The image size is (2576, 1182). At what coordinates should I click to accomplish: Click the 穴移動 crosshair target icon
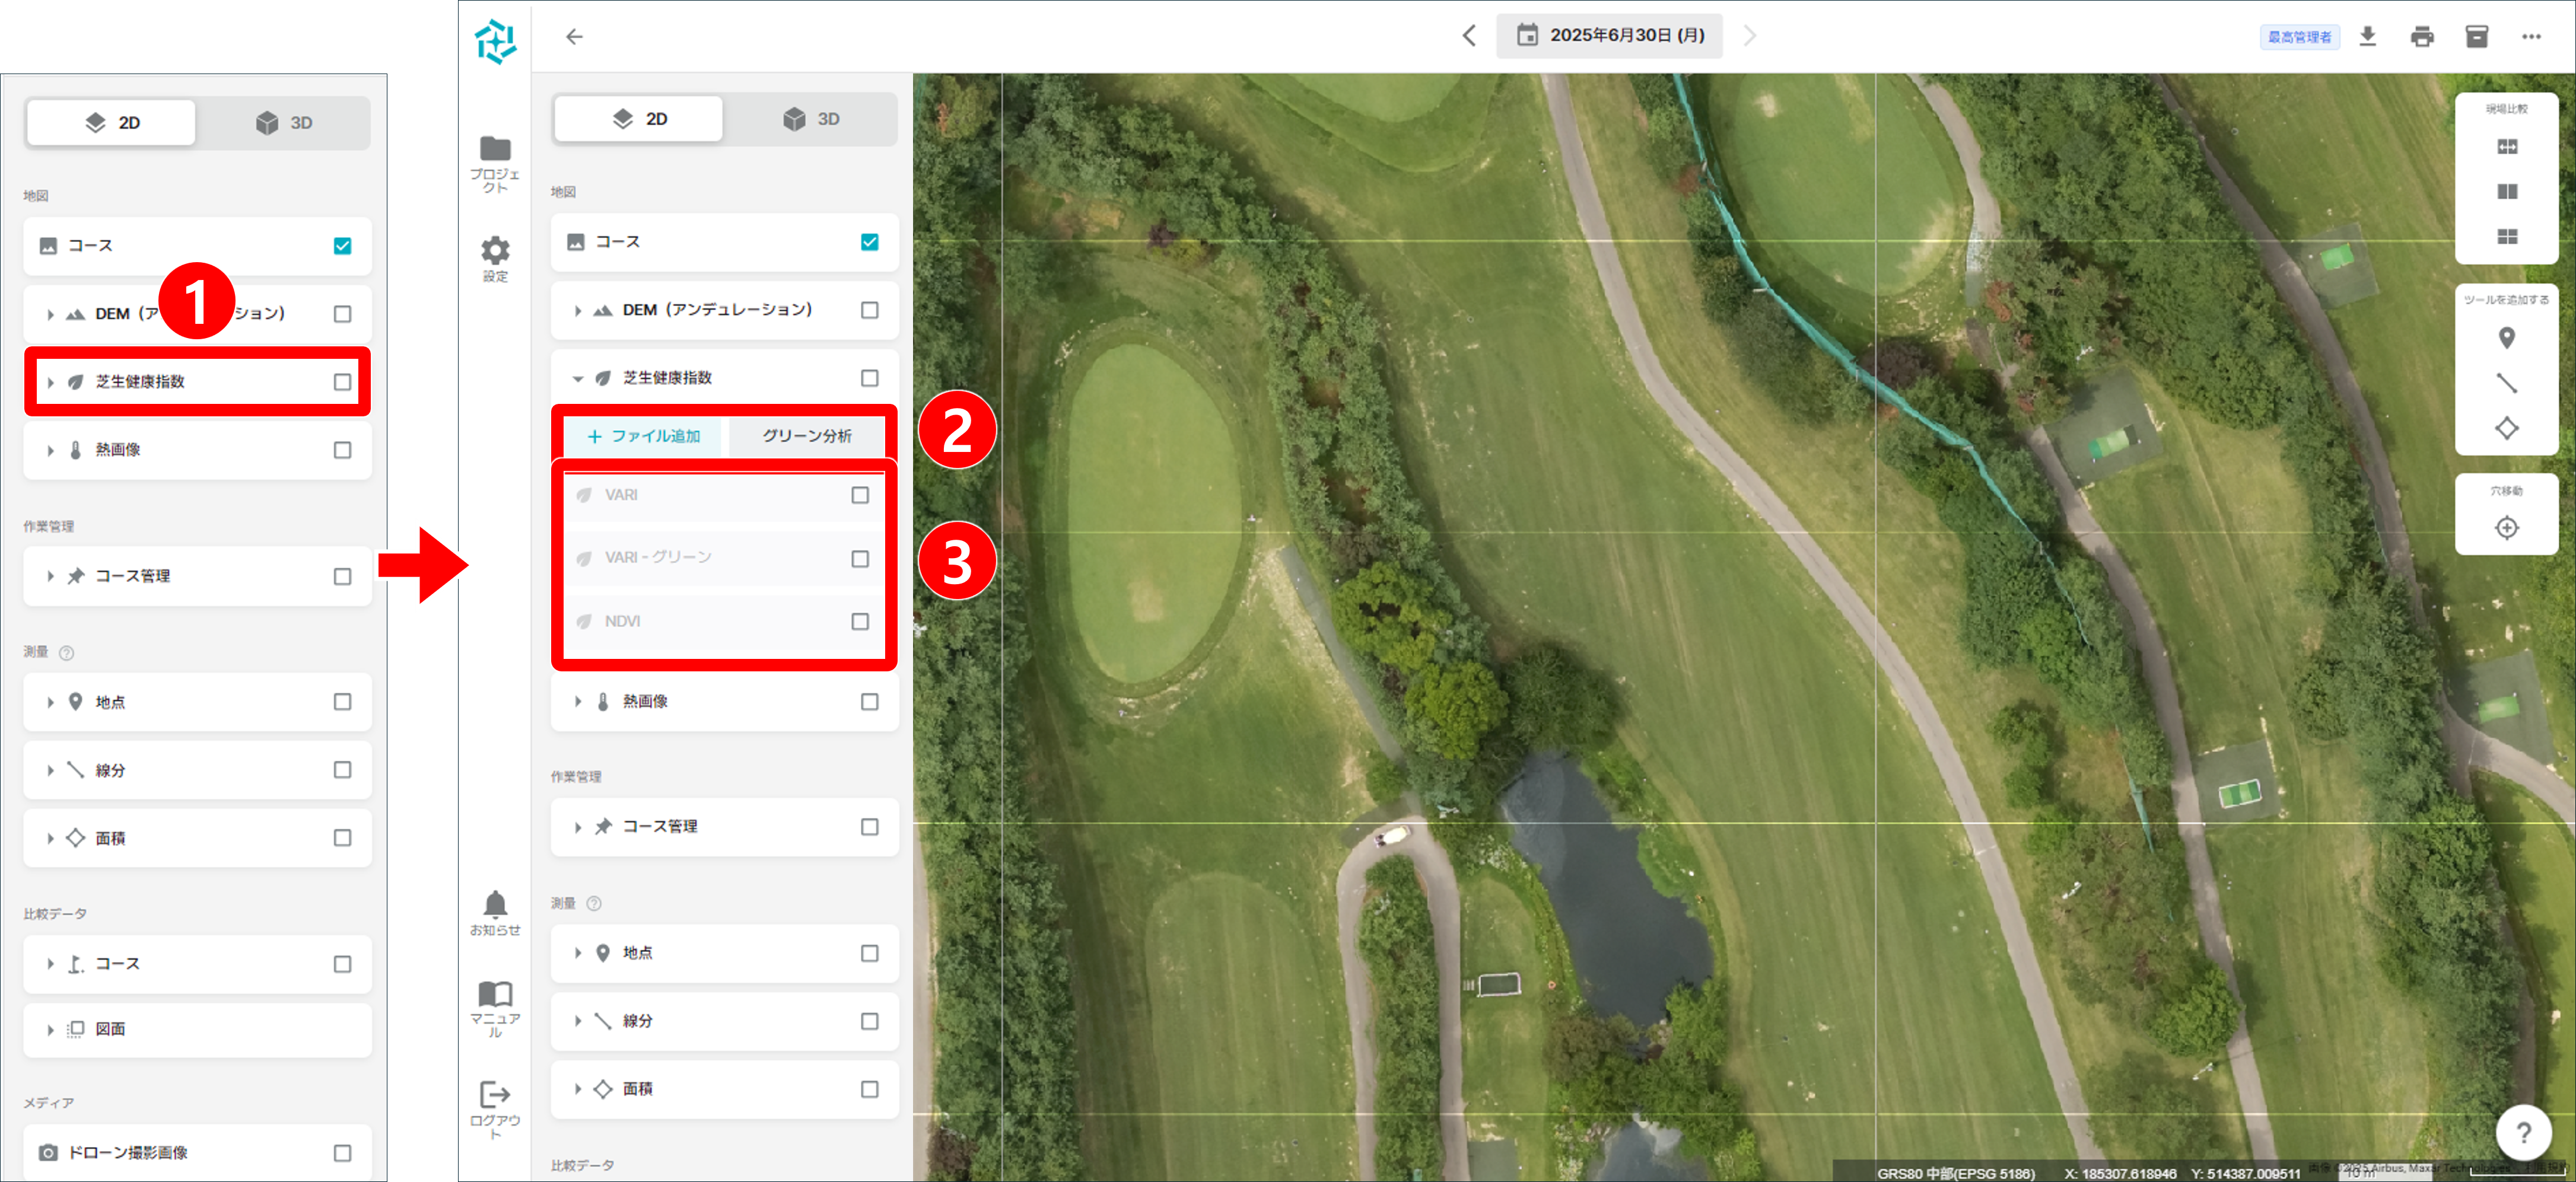[2506, 527]
